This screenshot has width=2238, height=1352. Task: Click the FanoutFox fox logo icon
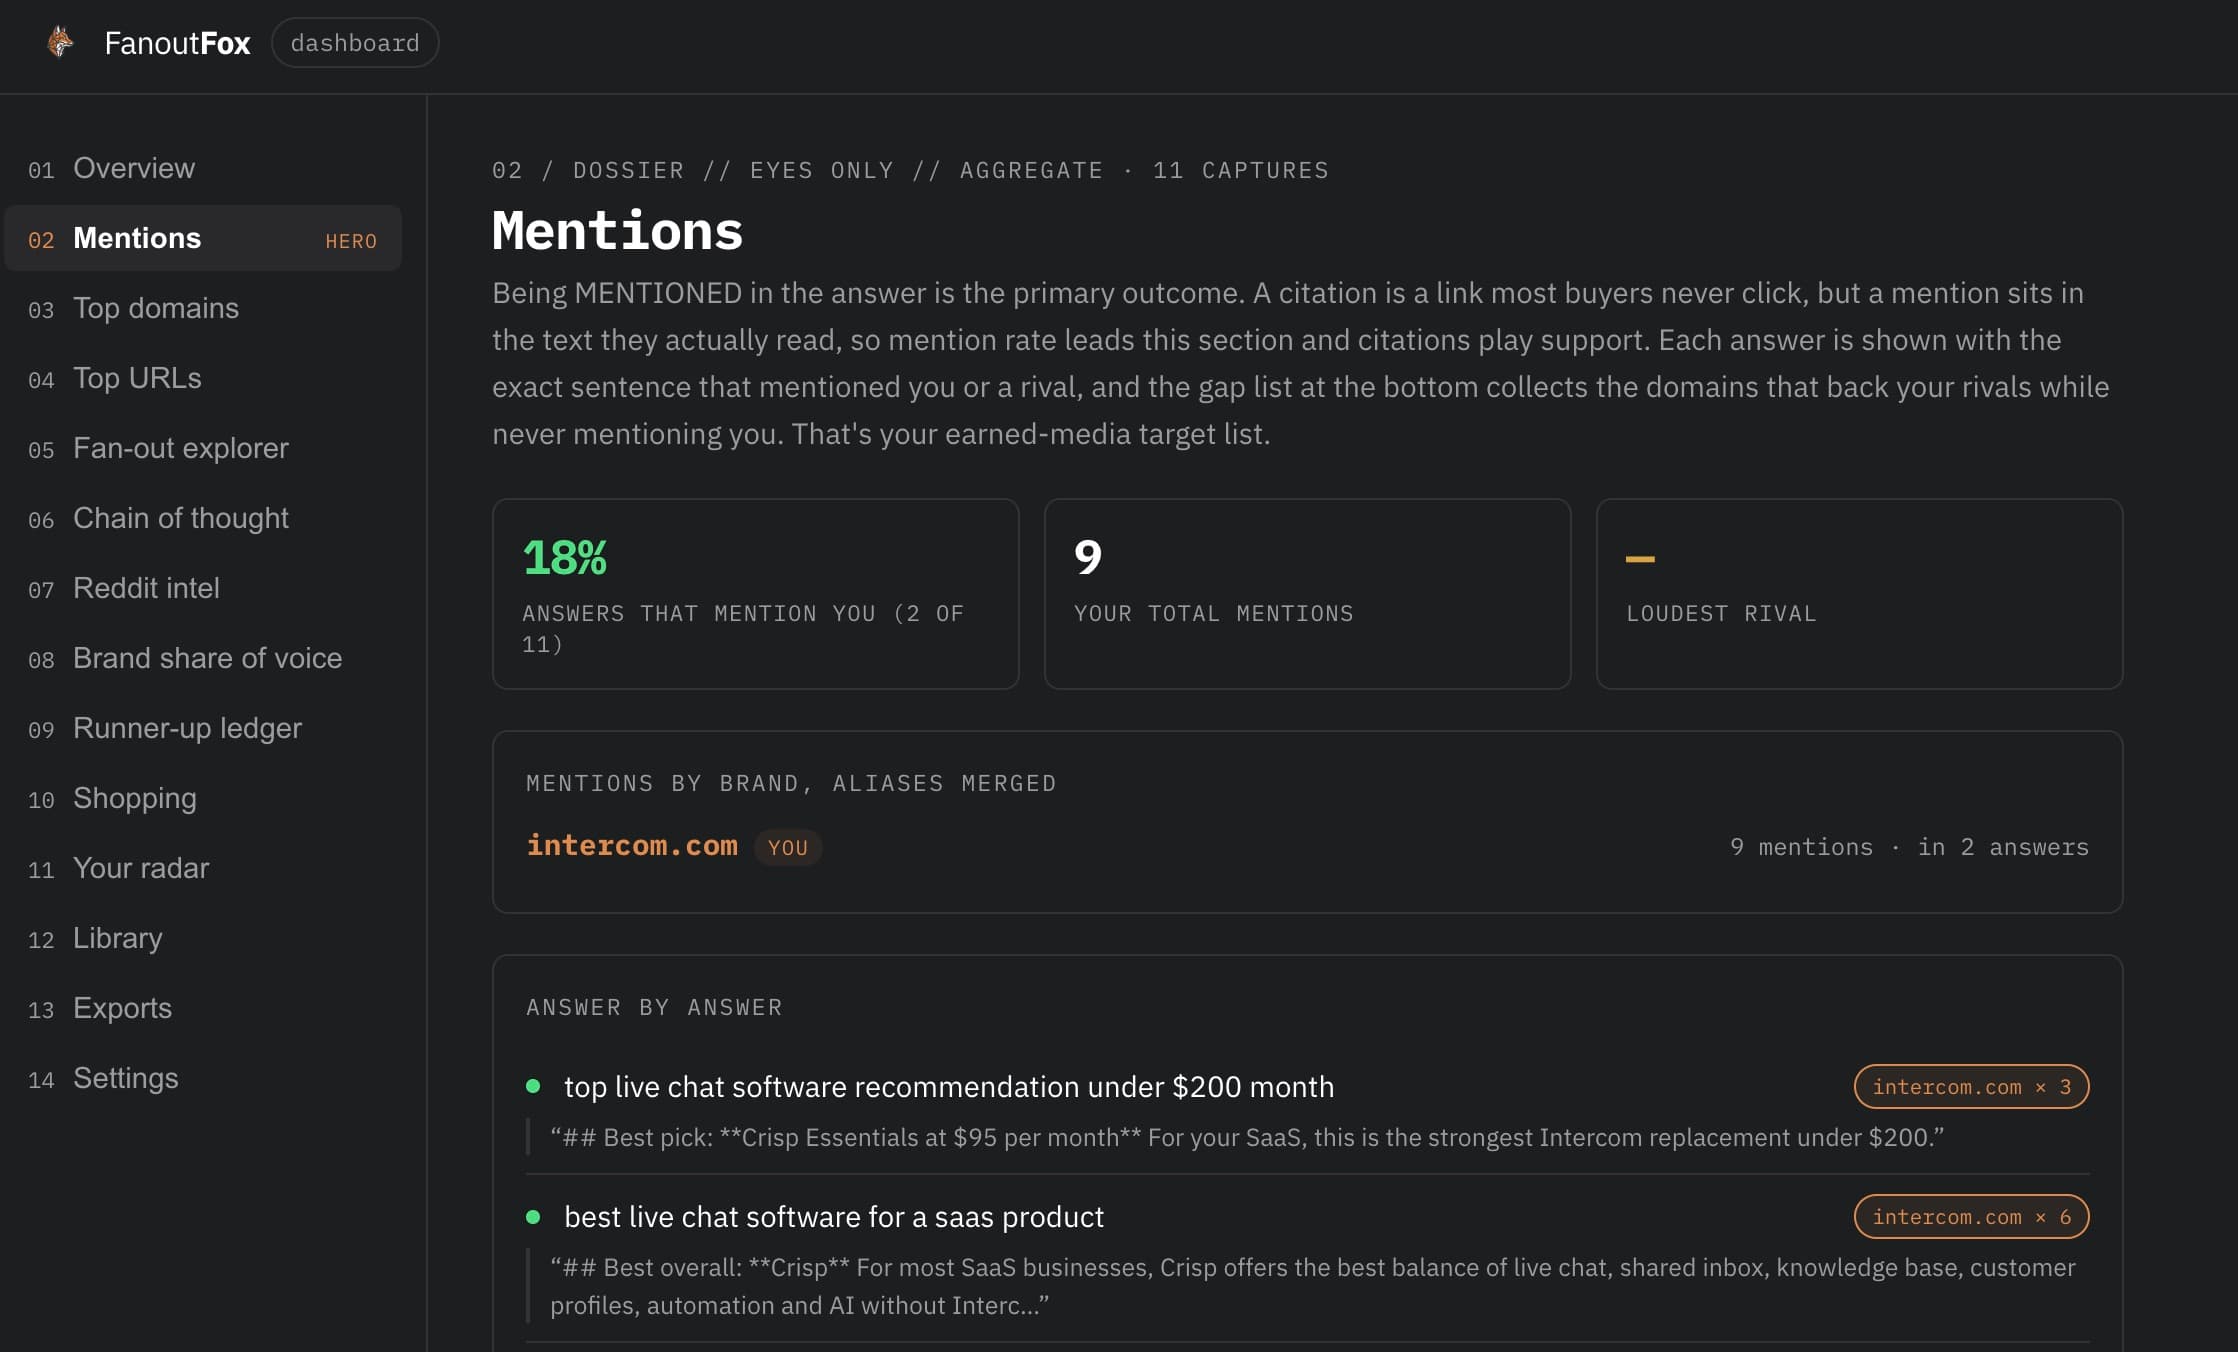click(60, 42)
